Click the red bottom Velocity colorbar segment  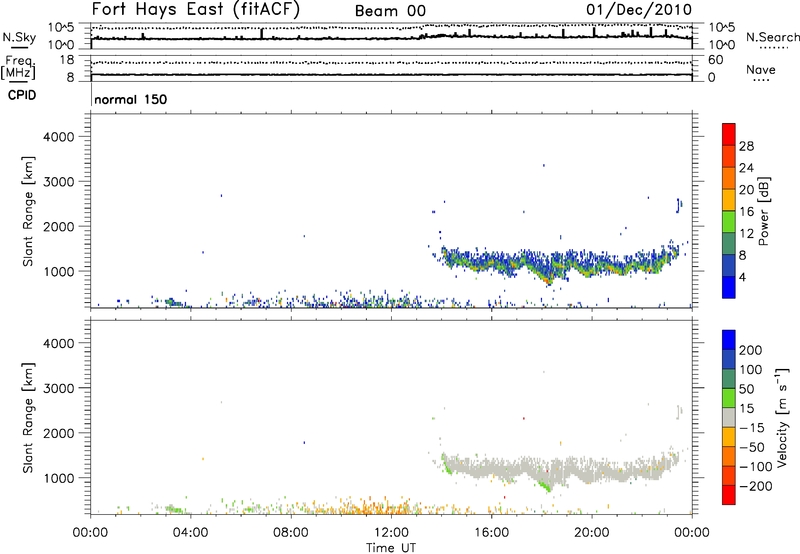click(729, 495)
